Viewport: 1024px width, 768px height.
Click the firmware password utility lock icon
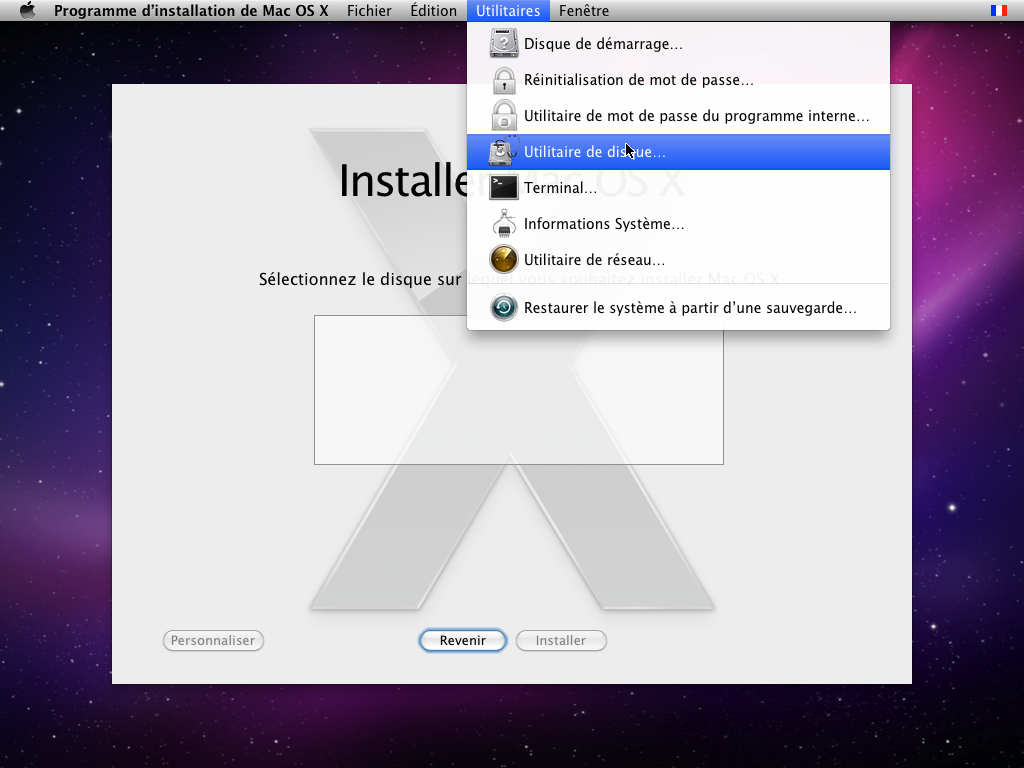[x=504, y=116]
